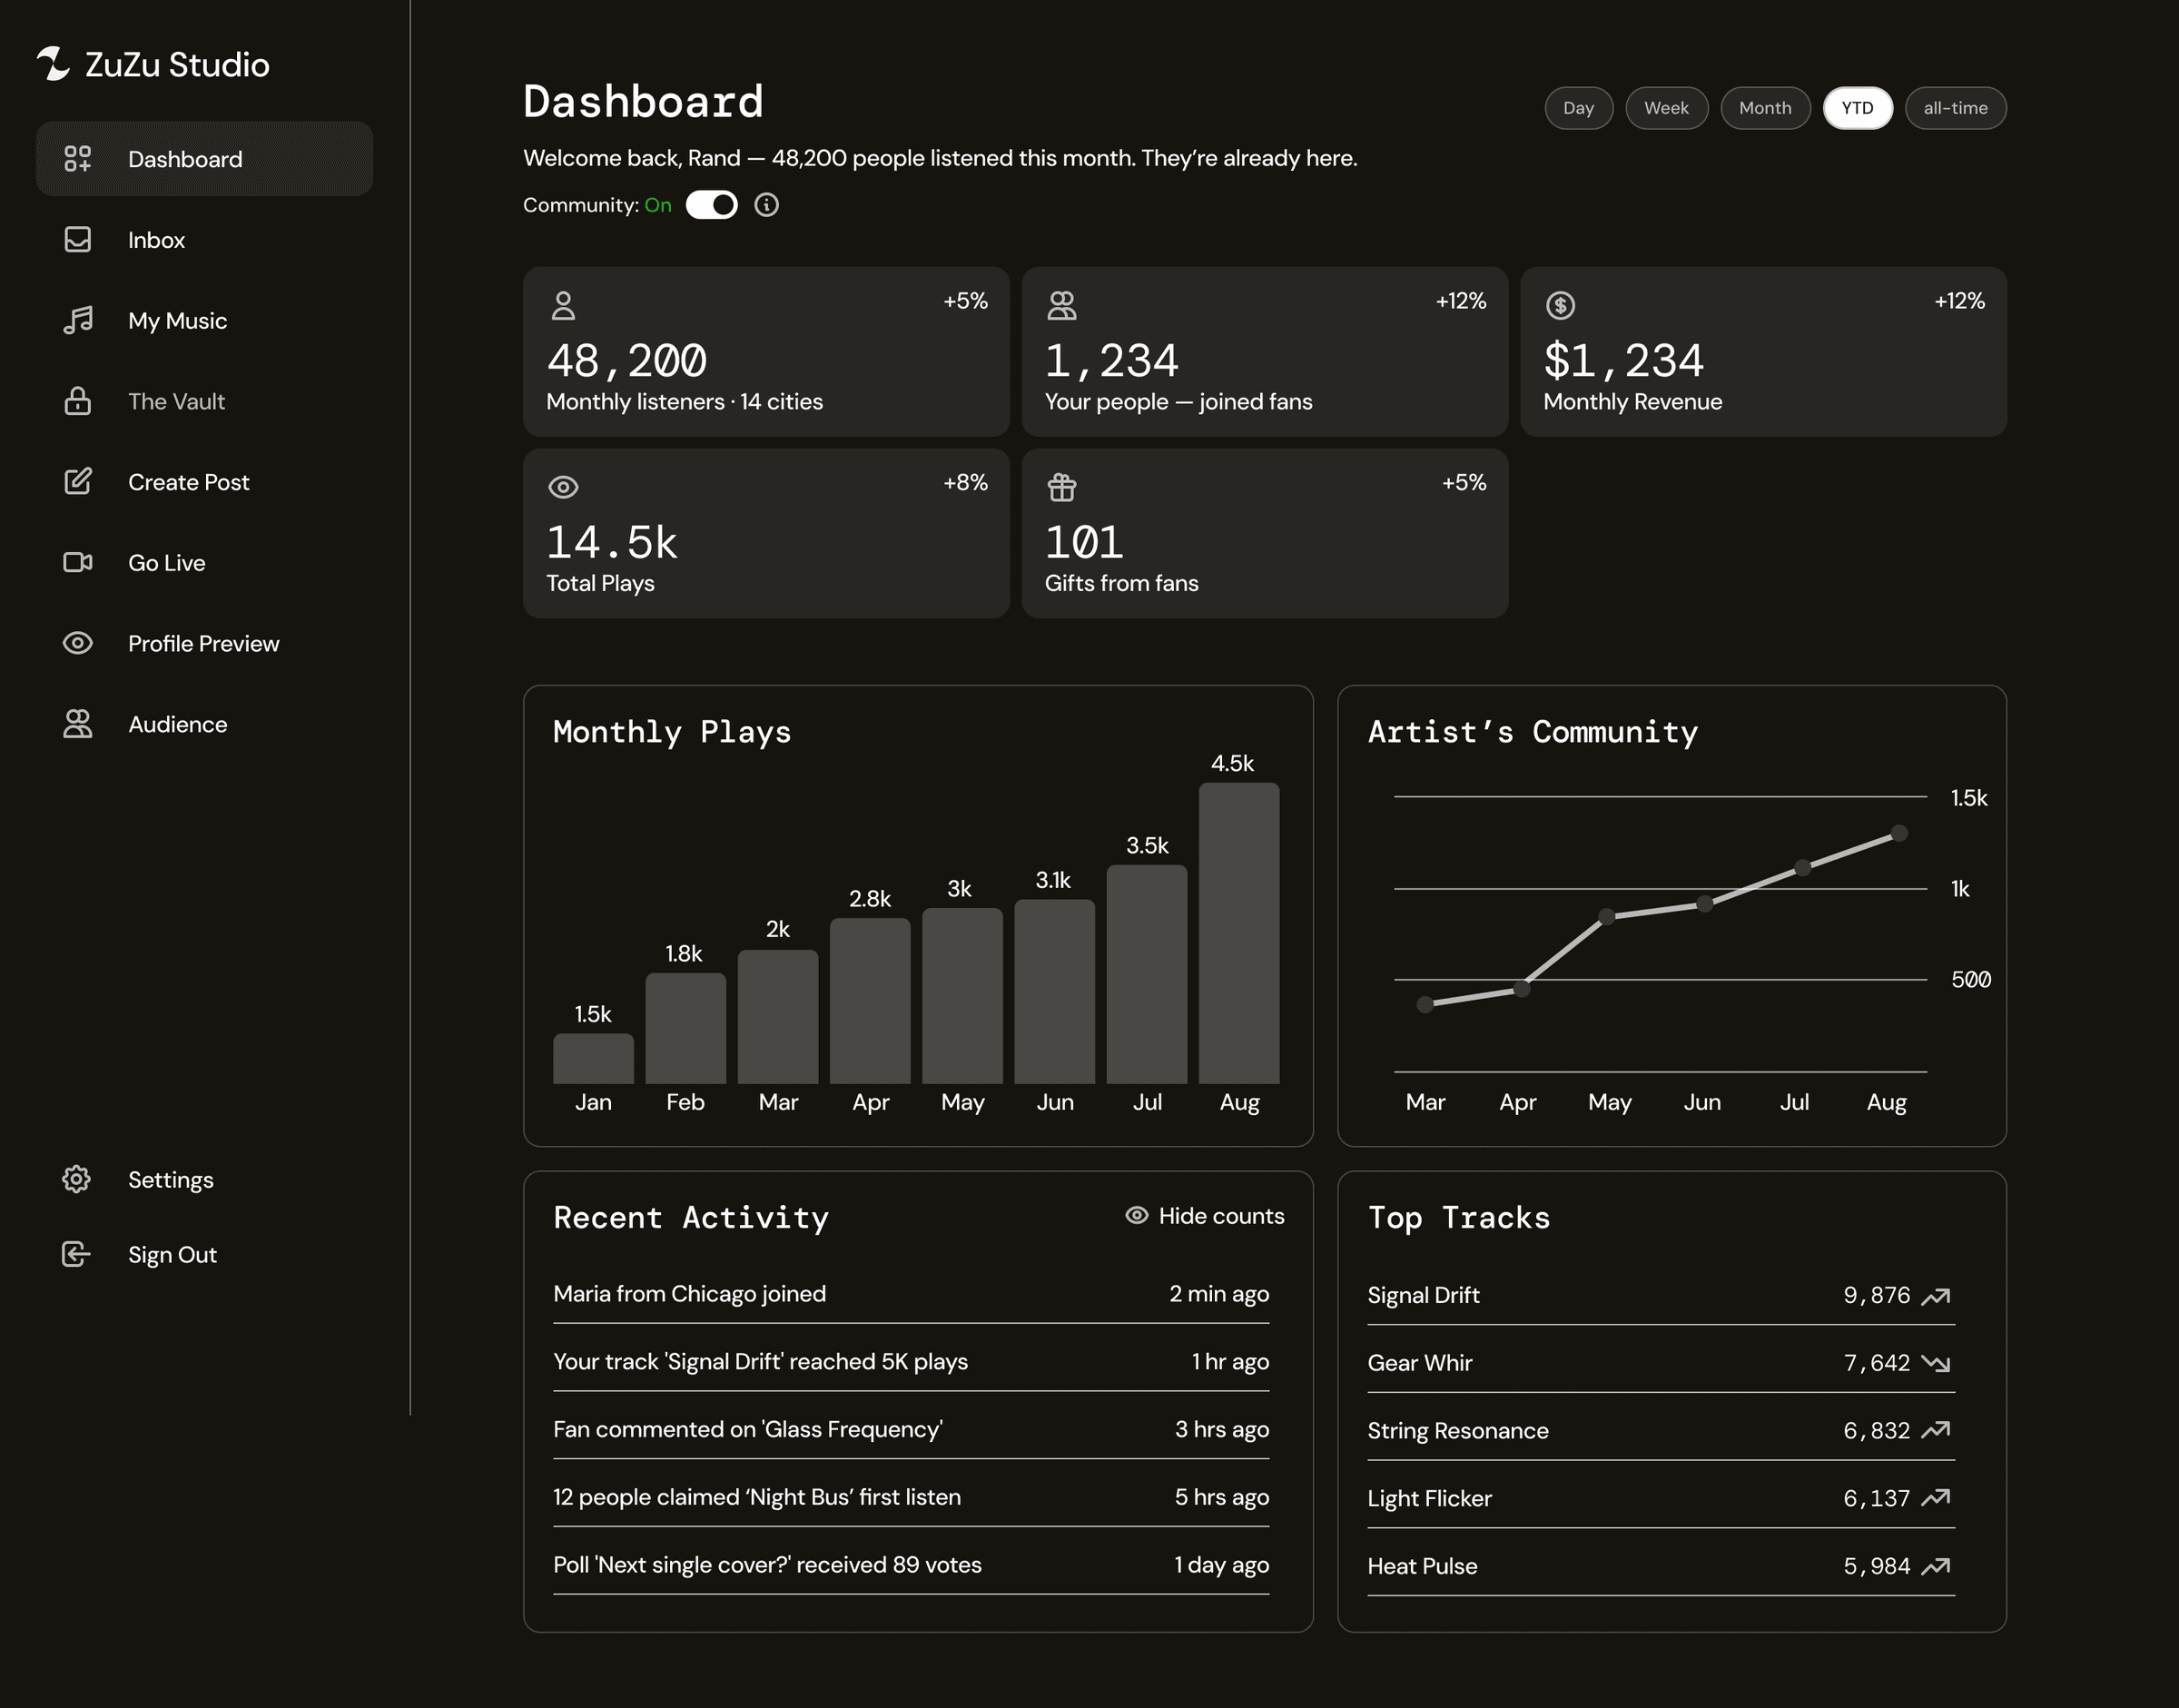The height and width of the screenshot is (1708, 2179).
Task: Click Hide counts in Recent Activity
Action: pos(1205,1216)
